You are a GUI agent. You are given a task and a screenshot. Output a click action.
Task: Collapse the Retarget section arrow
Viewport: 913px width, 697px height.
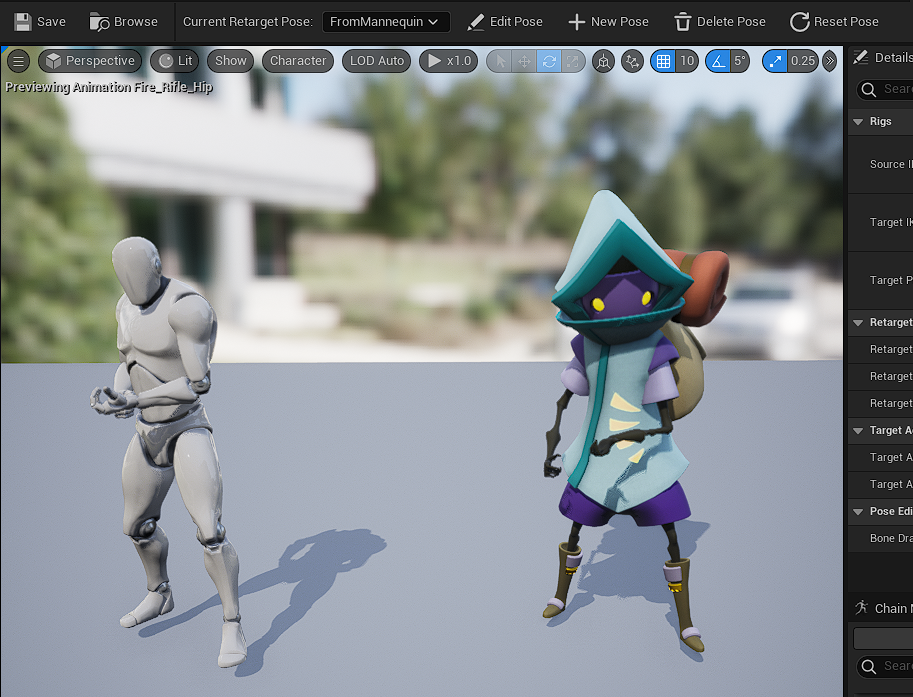tap(858, 323)
